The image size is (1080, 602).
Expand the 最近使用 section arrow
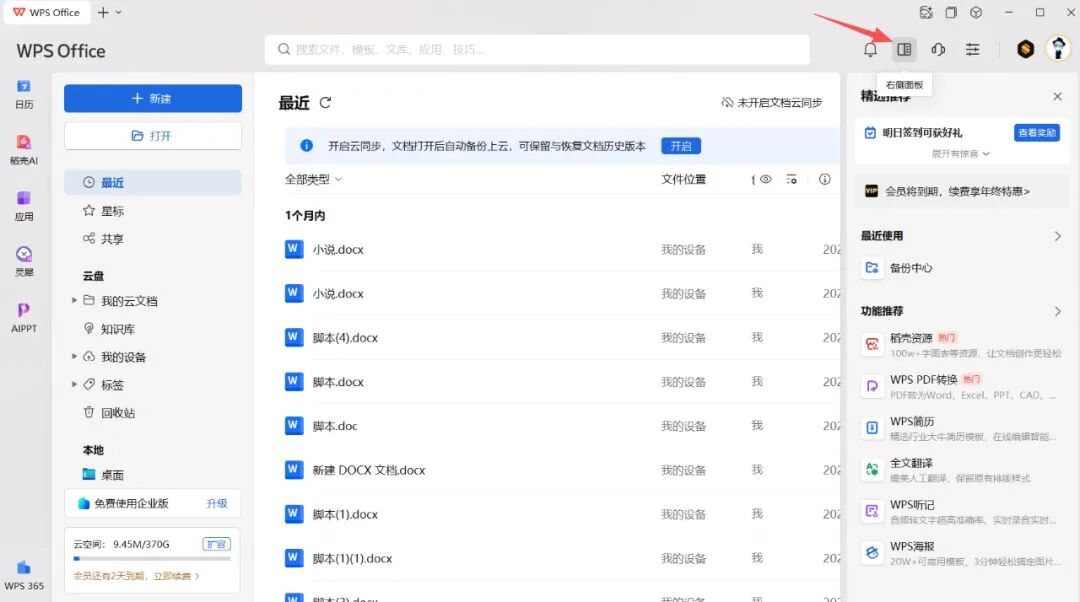pos(1057,236)
